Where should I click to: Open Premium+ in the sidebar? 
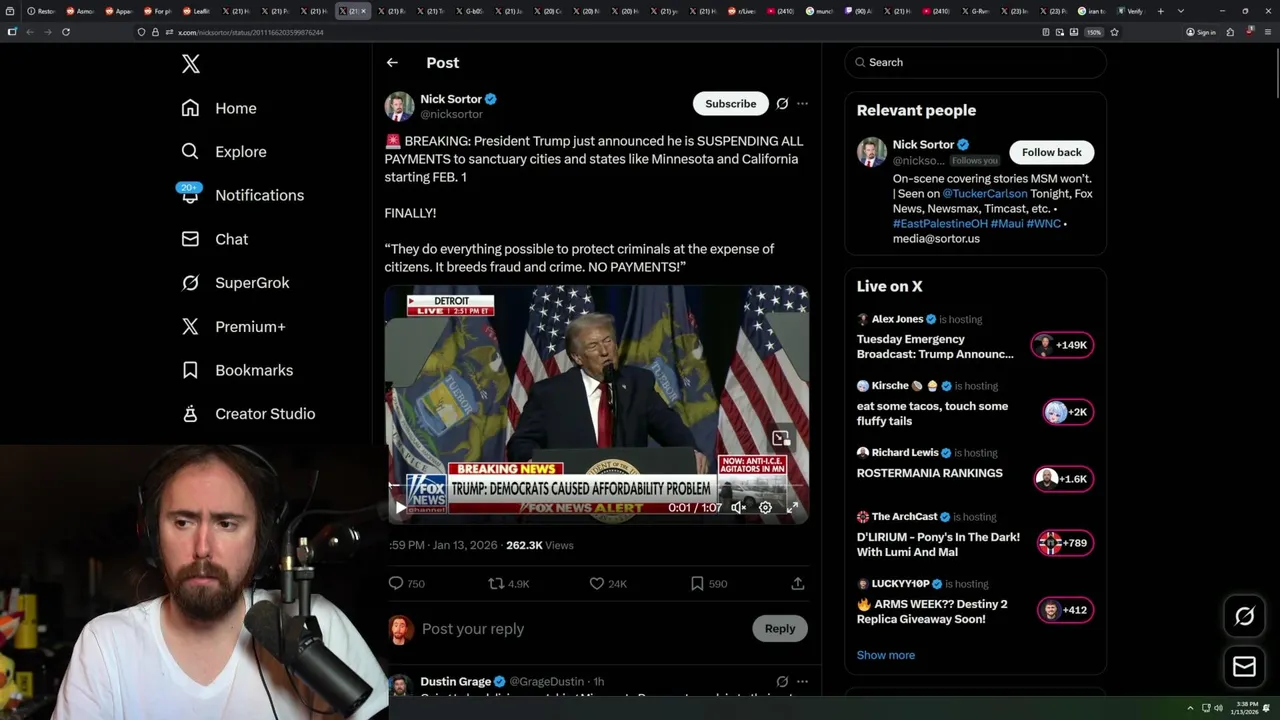[x=233, y=326]
